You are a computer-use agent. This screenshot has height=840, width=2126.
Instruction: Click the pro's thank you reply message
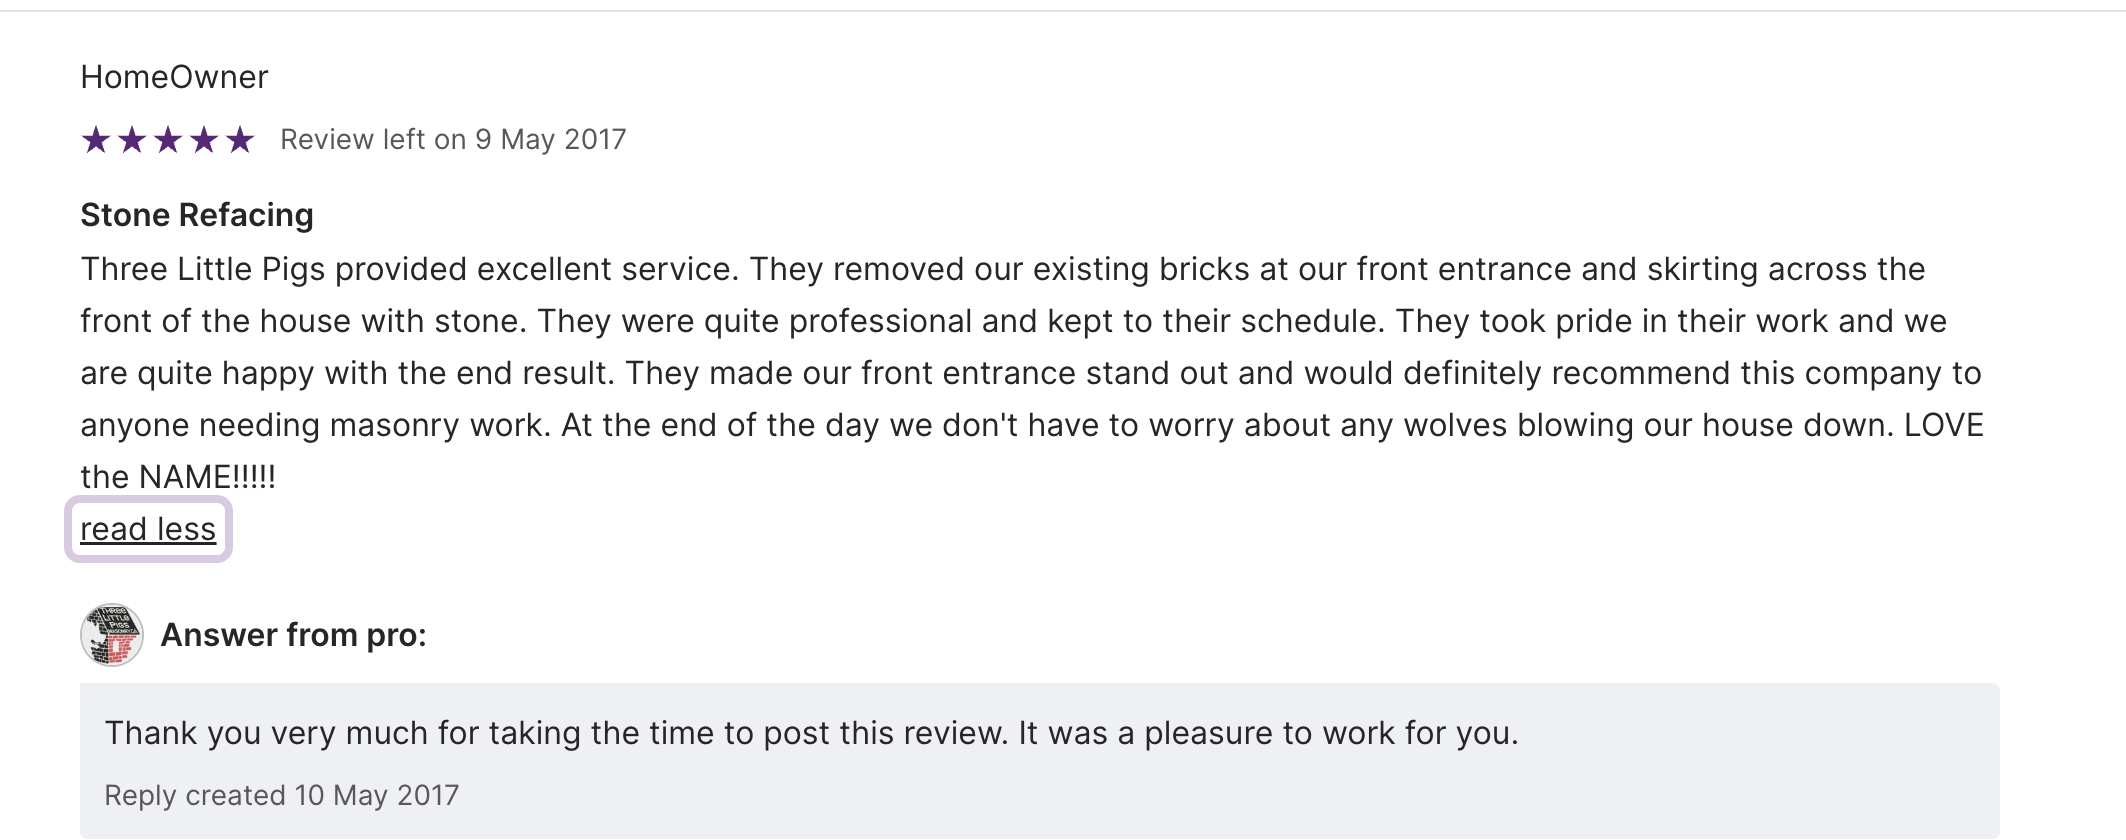coord(811,733)
